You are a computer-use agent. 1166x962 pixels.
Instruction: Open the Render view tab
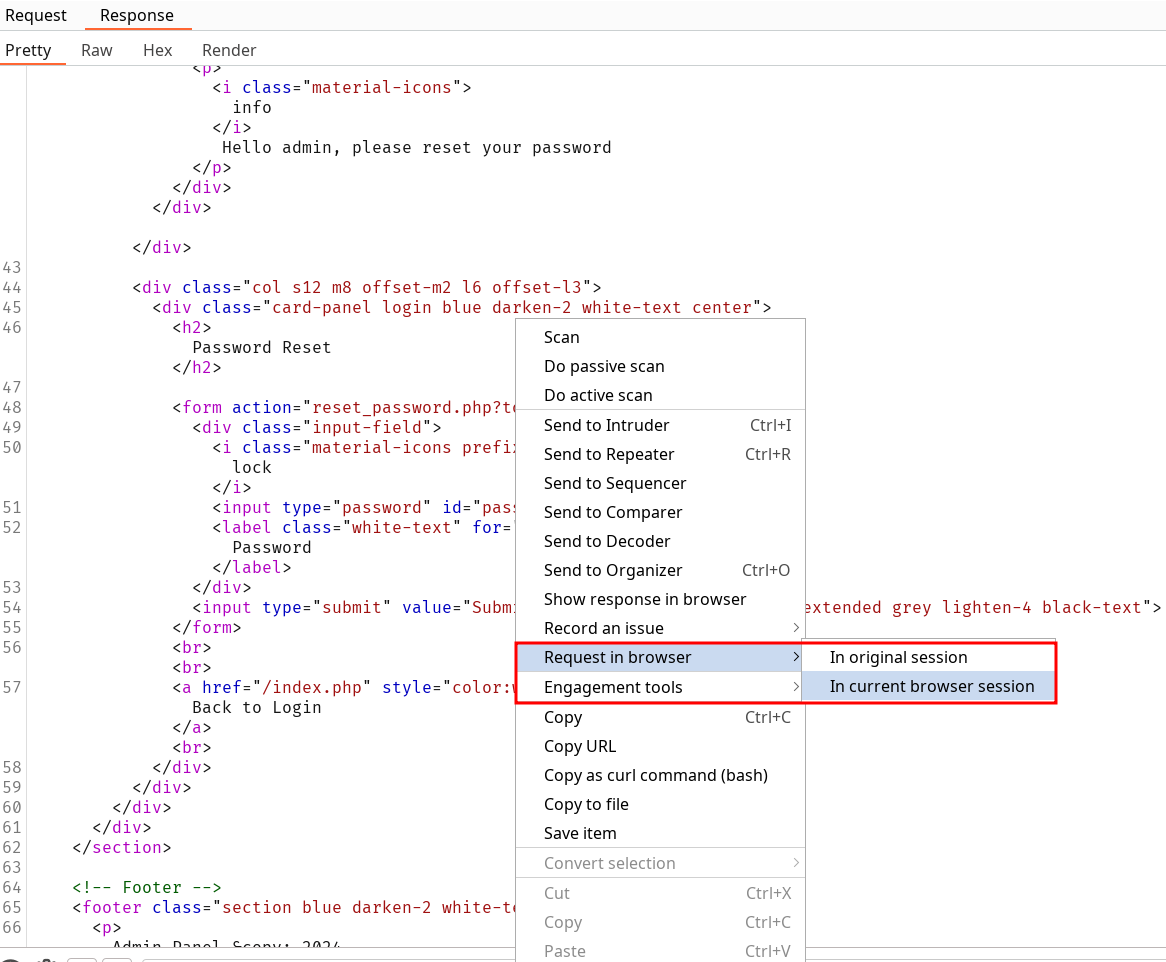point(229,50)
